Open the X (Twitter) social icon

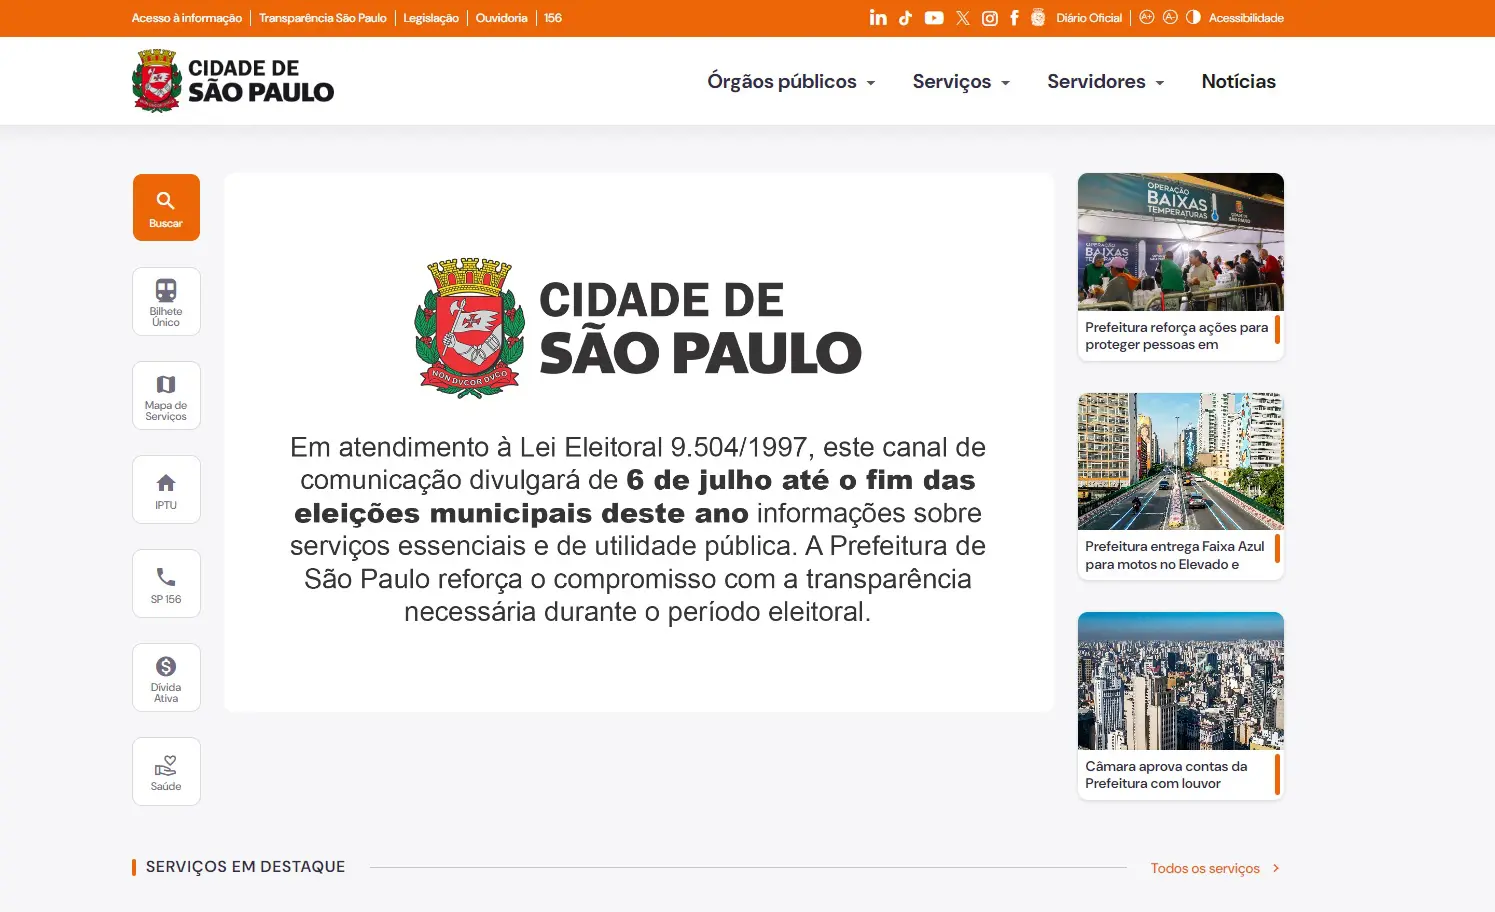coord(963,18)
